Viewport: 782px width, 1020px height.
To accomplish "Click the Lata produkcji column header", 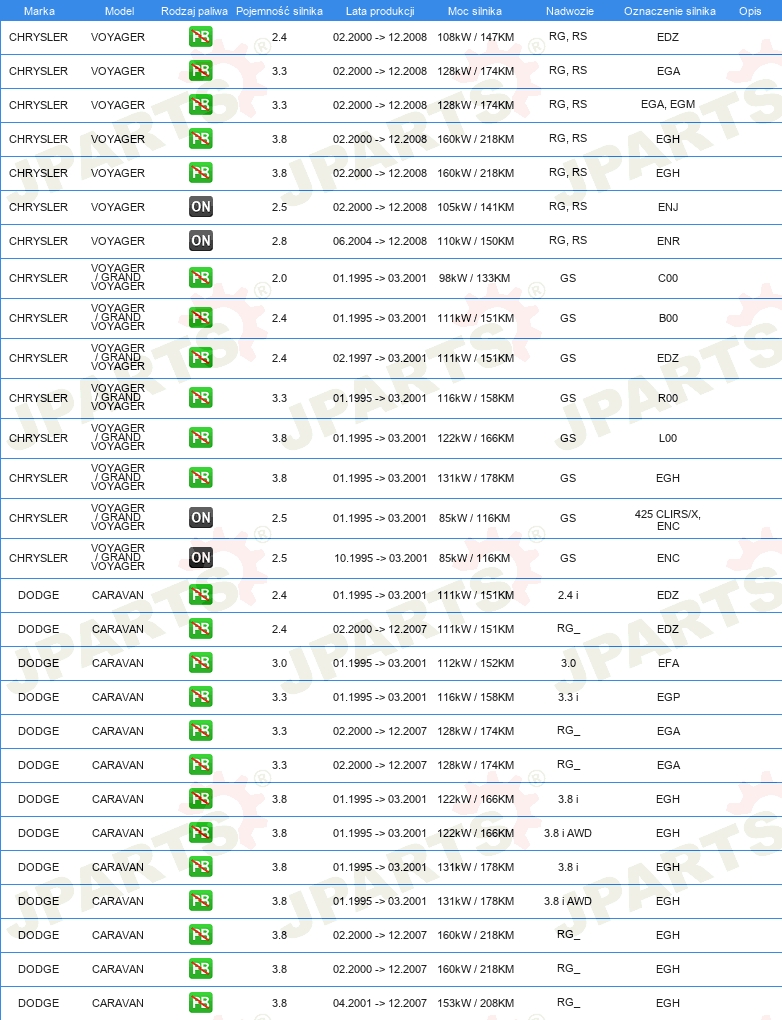I will 380,11.
